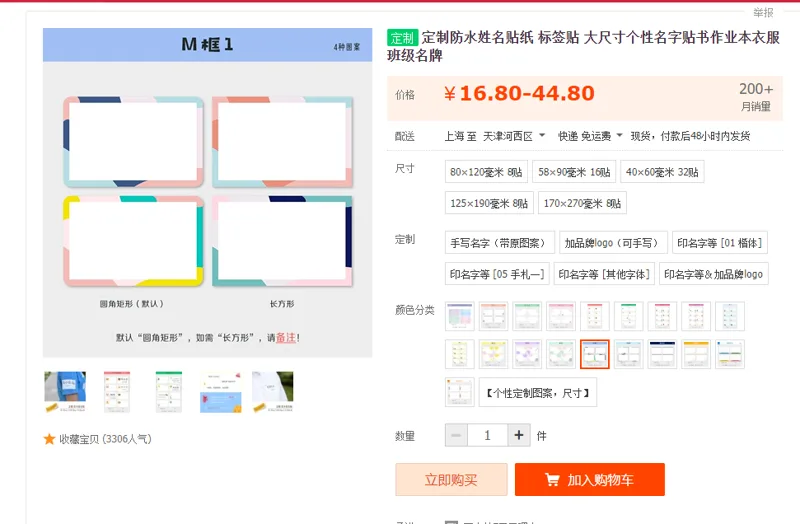Image resolution: width=800 pixels, height=524 pixels.
Task: Open the 快递 免运费 shipping dropdown
Action: 590,136
